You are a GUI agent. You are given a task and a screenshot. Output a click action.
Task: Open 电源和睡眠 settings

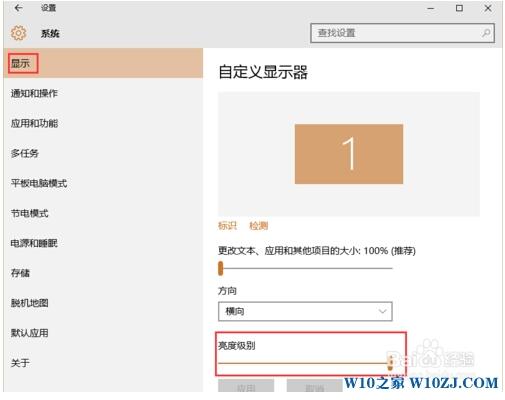click(34, 243)
